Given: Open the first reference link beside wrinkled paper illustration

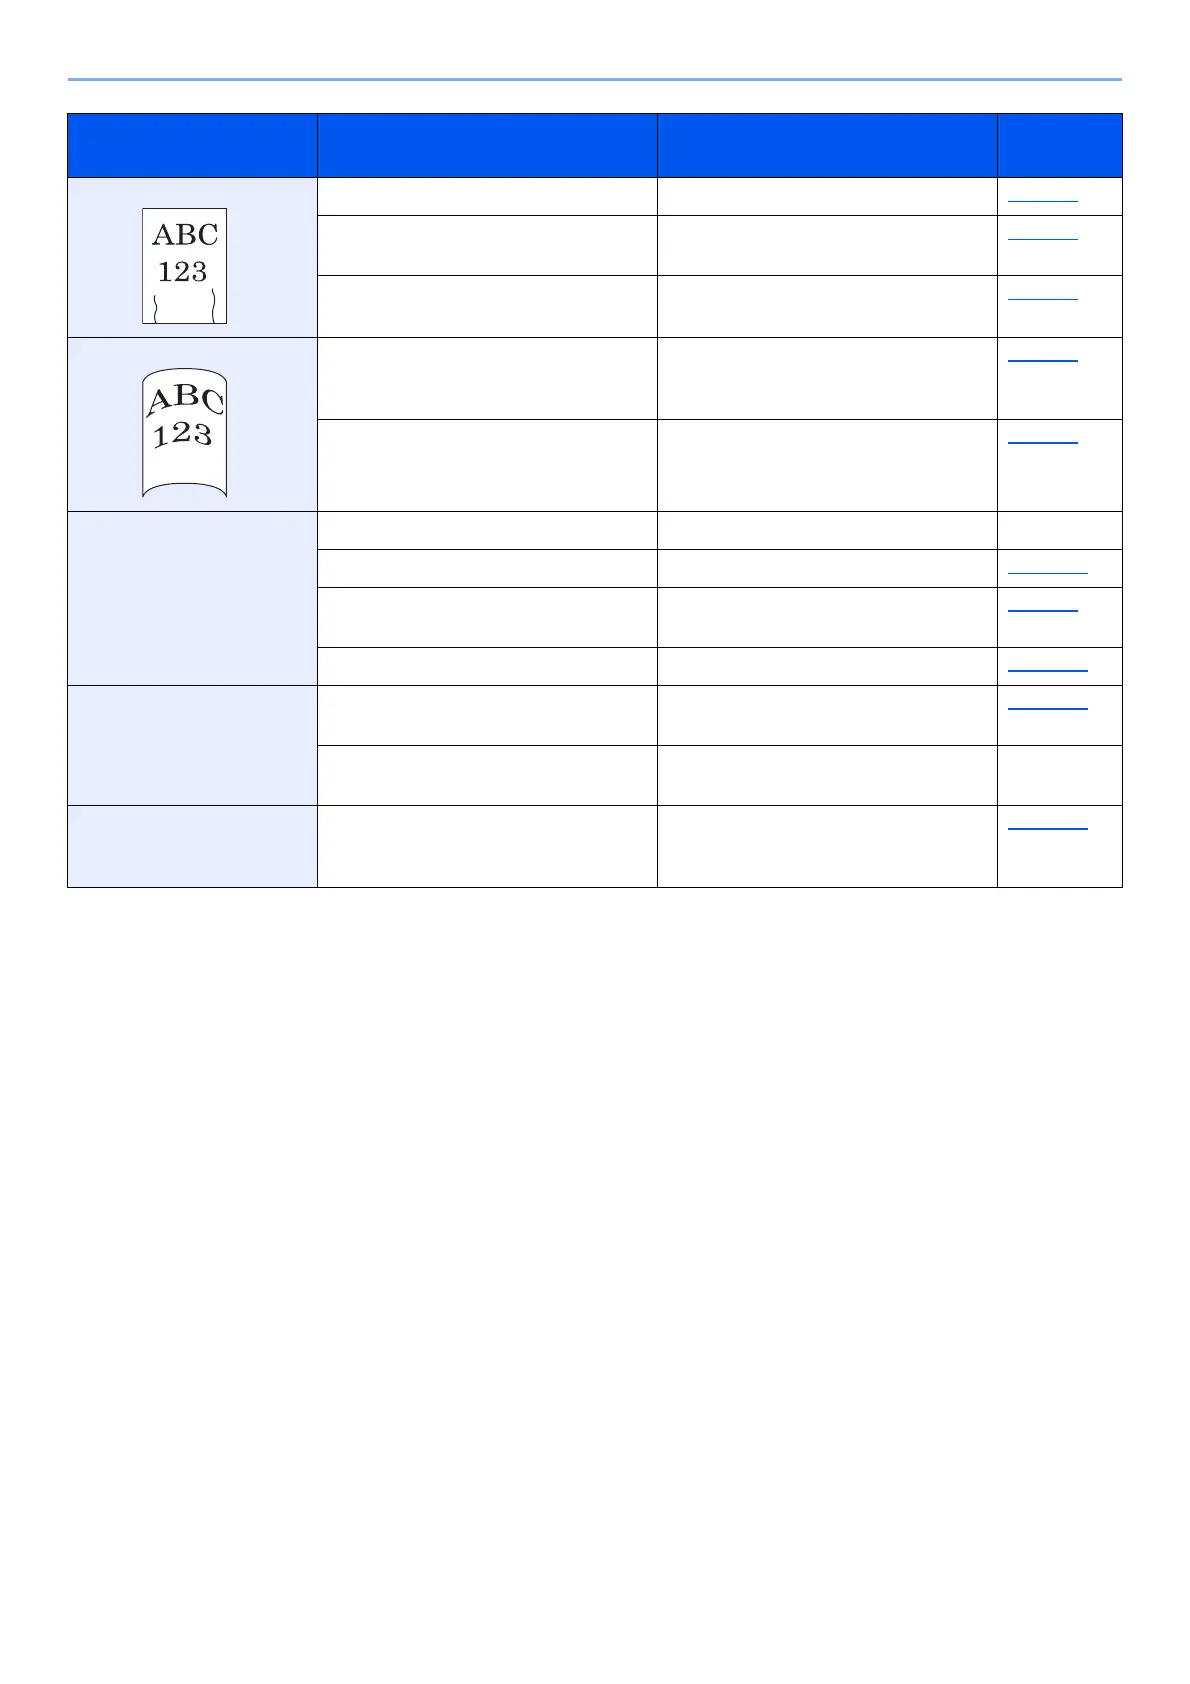Looking at the screenshot, I should click(1042, 200).
